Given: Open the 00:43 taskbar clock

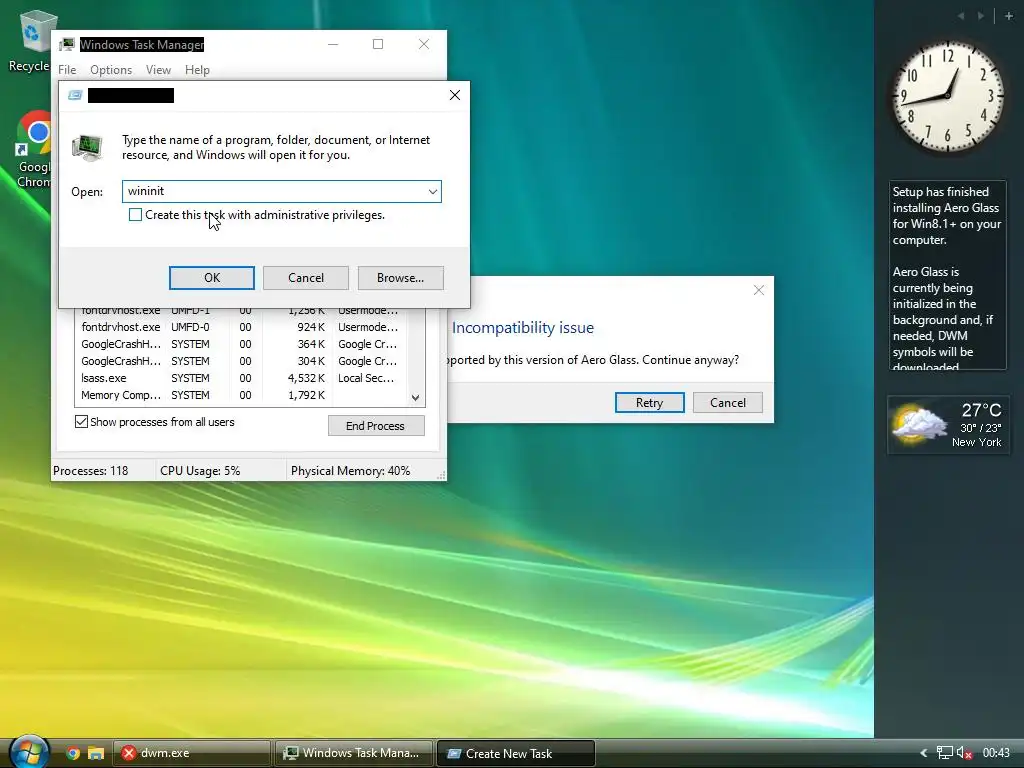Looking at the screenshot, I should point(996,753).
